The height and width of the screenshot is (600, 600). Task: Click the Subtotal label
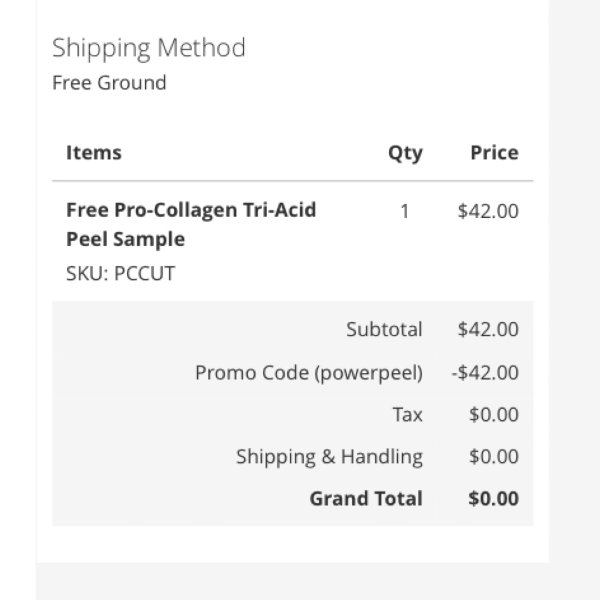(x=384, y=329)
